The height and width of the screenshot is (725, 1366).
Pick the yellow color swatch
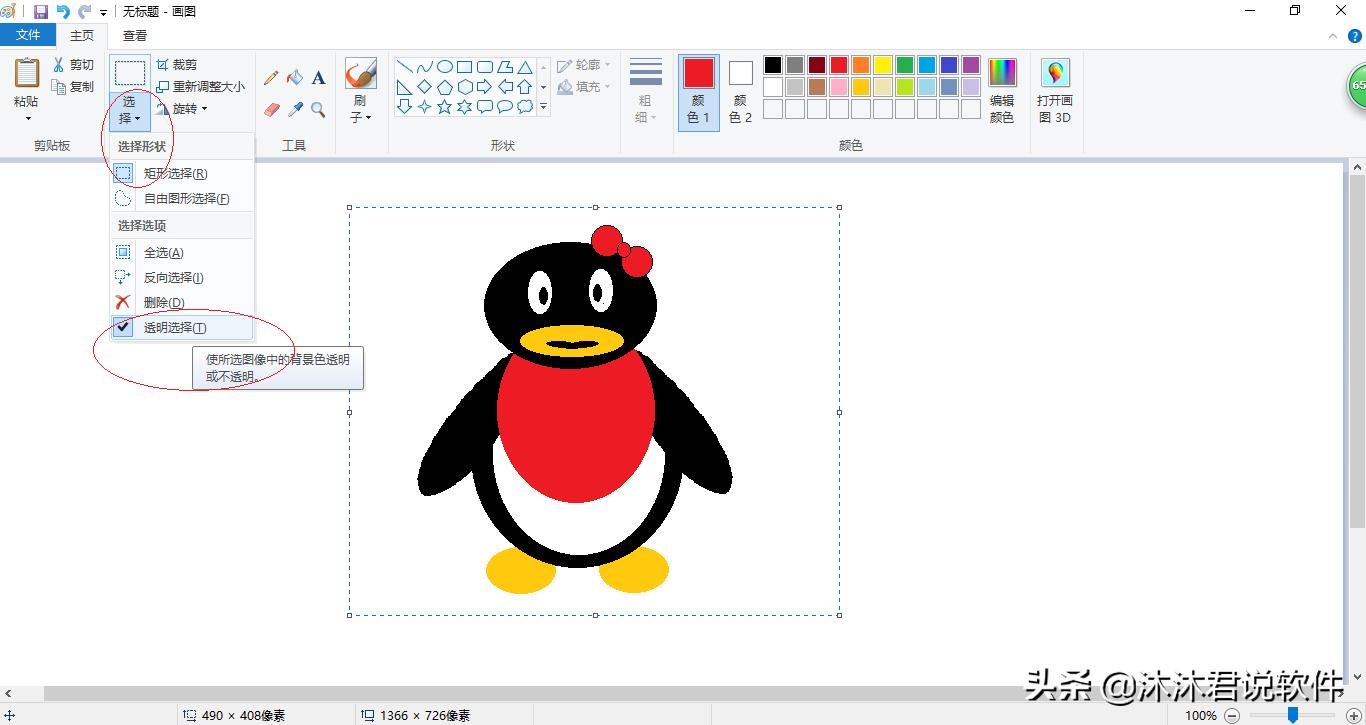tap(883, 65)
